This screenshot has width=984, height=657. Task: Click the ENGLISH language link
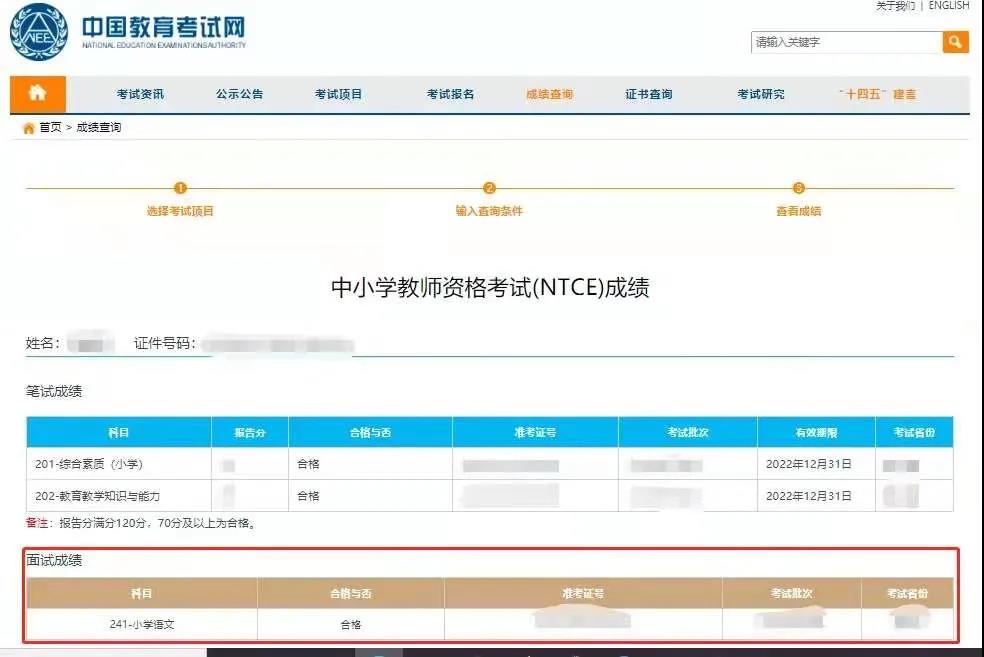tap(949, 6)
